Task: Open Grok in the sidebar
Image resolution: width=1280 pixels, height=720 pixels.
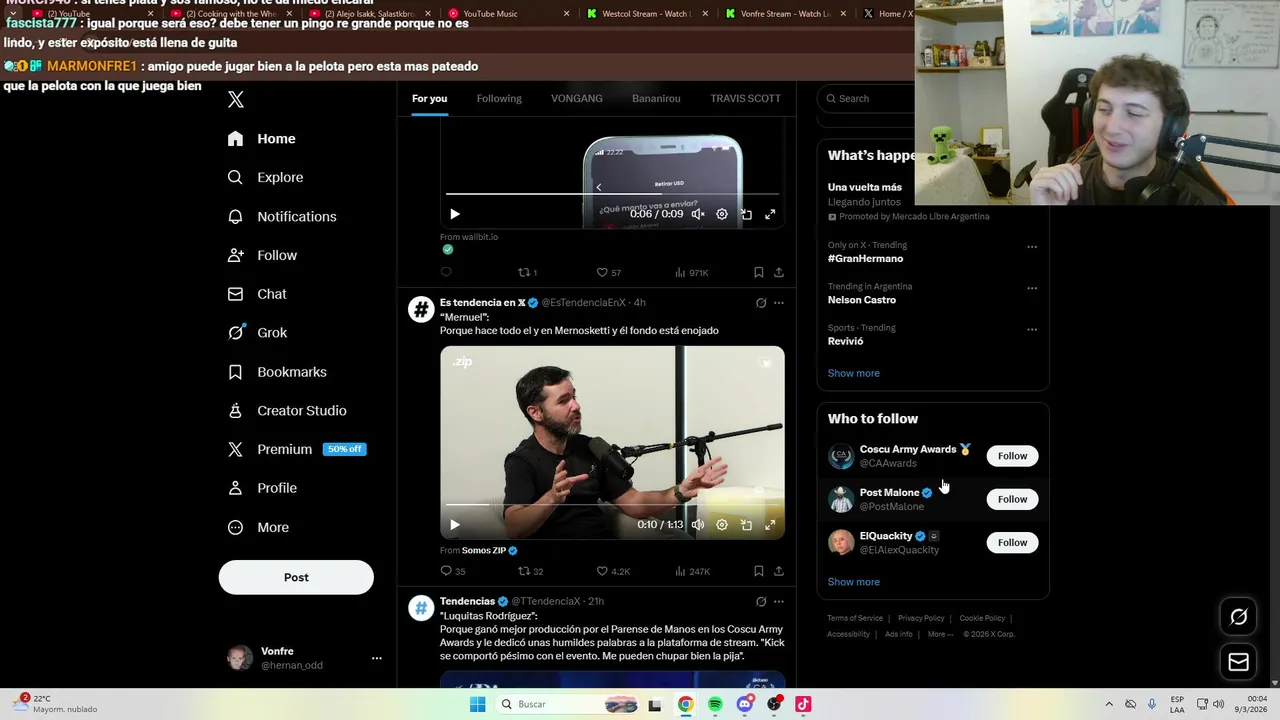Action: [257, 333]
